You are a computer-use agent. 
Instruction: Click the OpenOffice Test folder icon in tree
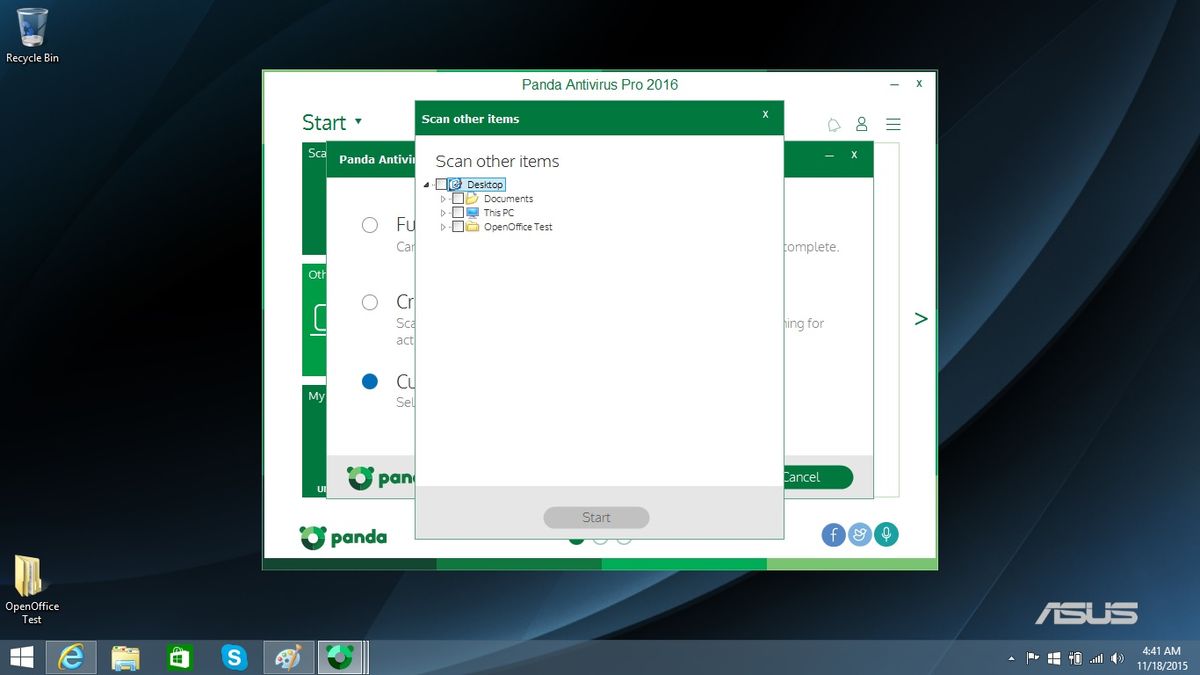[x=472, y=227]
